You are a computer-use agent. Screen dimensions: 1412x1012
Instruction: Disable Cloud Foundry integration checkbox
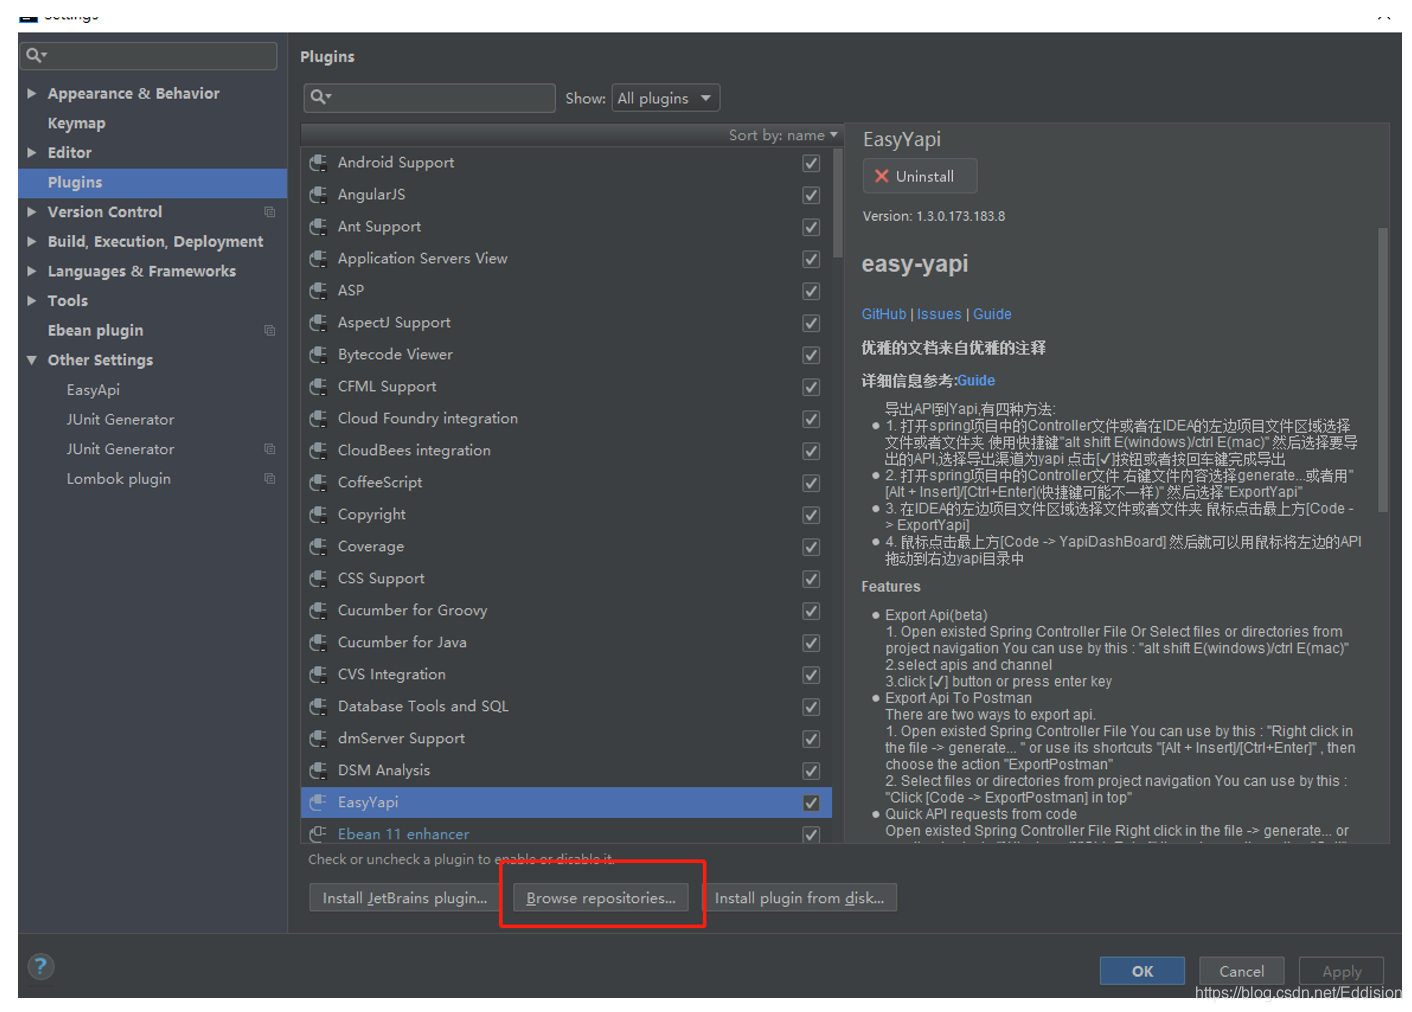point(811,419)
